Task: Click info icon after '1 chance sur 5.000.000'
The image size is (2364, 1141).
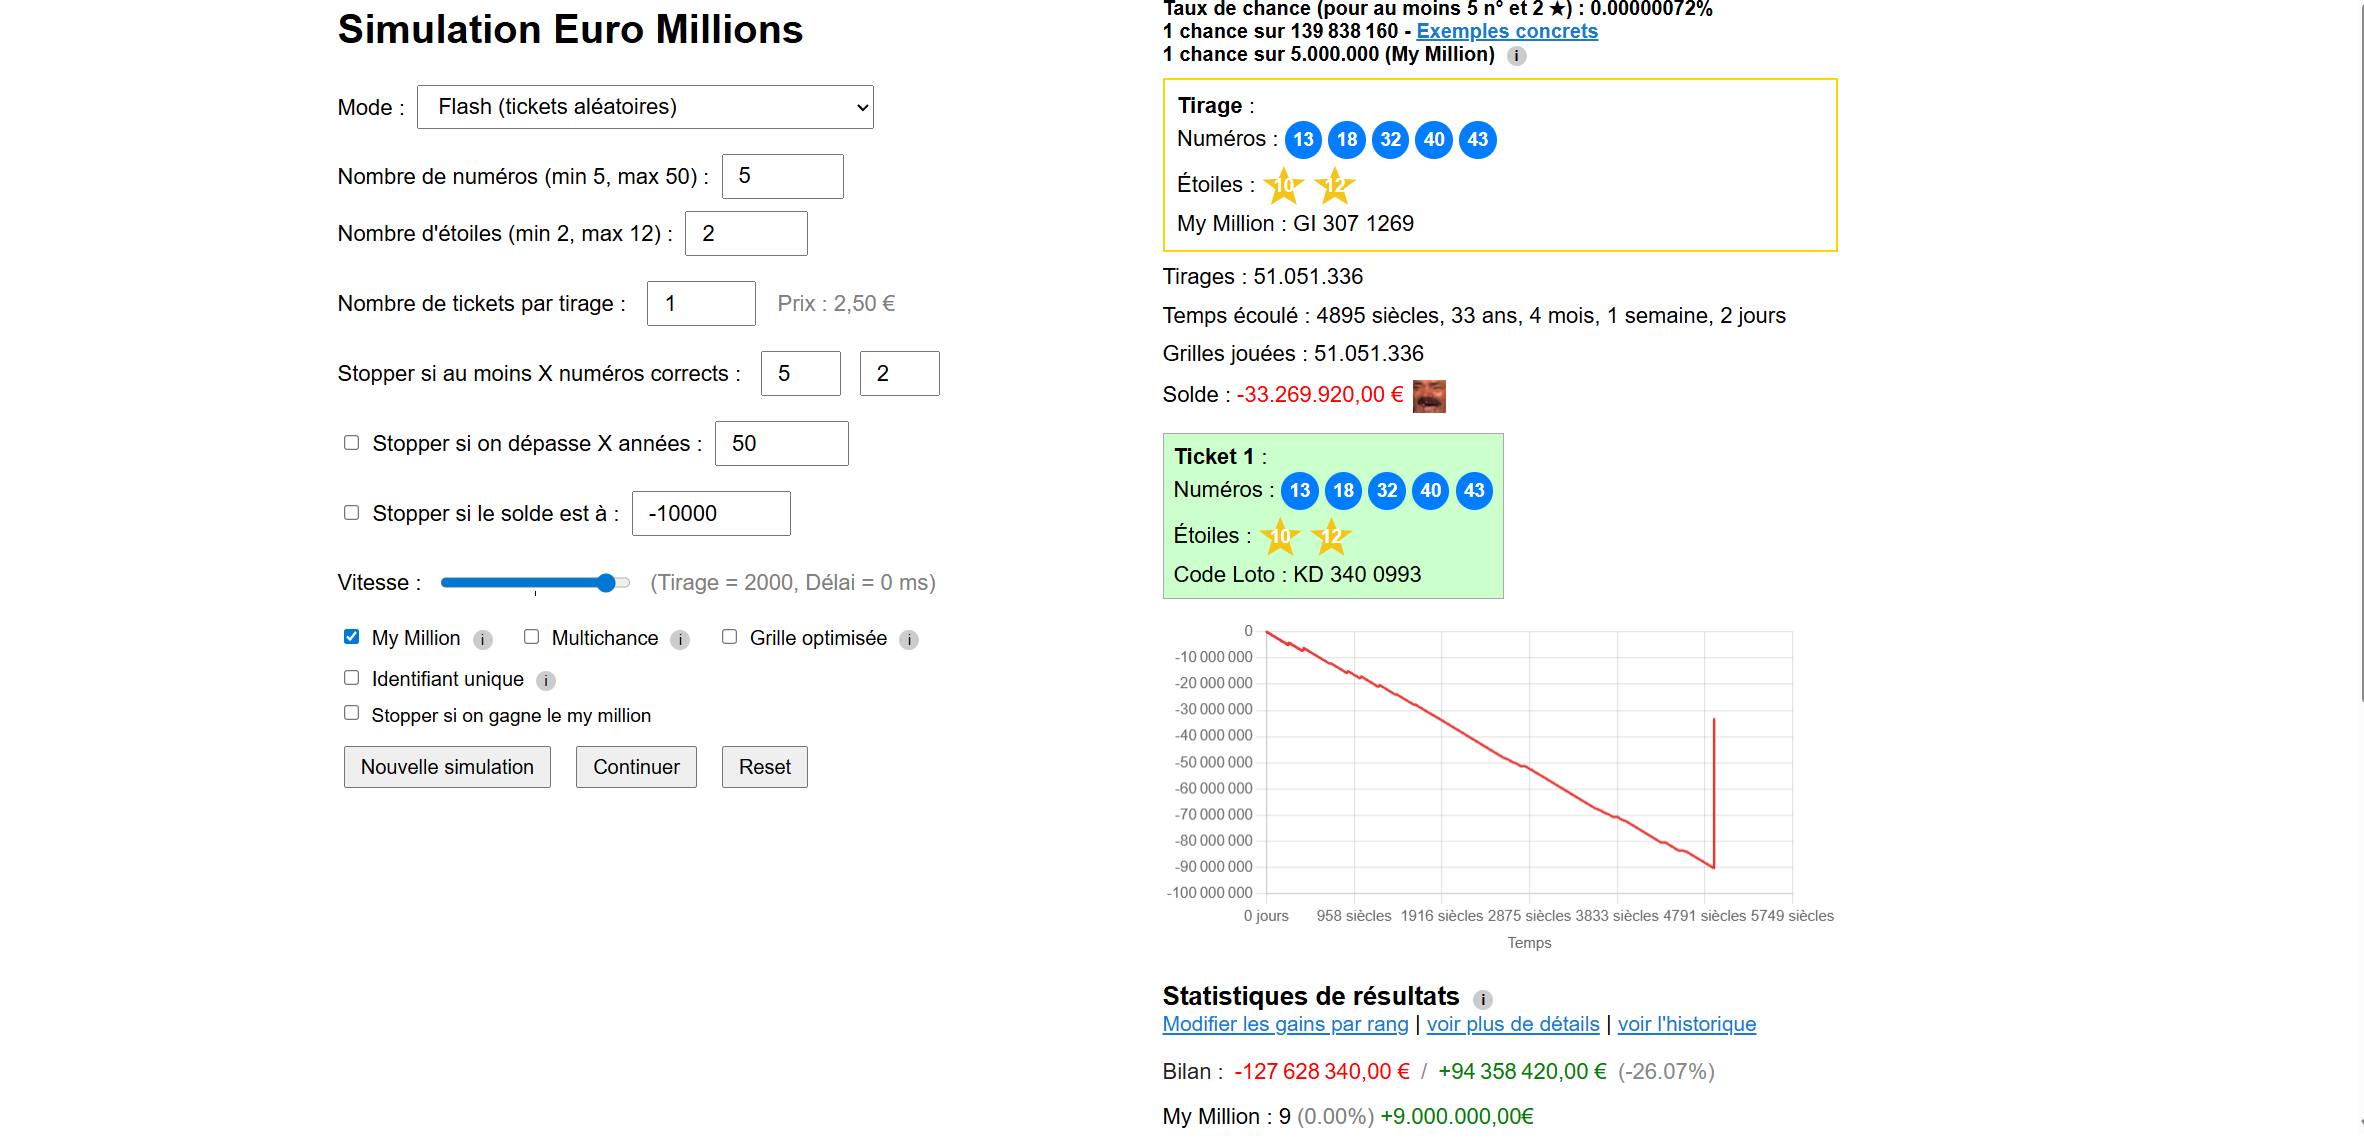Action: [1517, 56]
